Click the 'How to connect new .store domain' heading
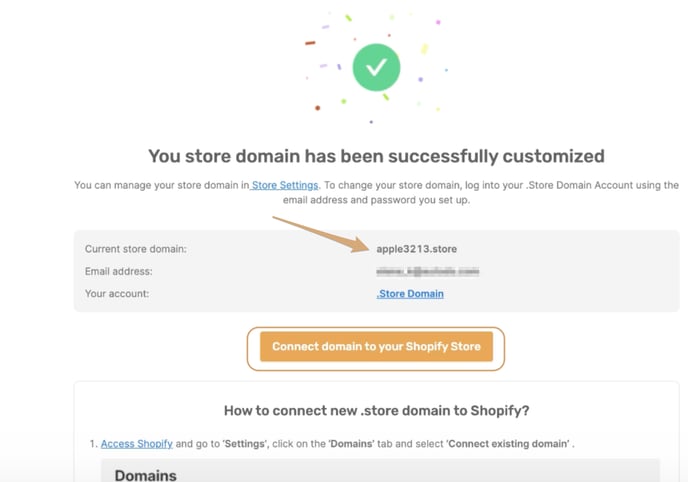Screen dimensions: 688x482 click(x=376, y=411)
